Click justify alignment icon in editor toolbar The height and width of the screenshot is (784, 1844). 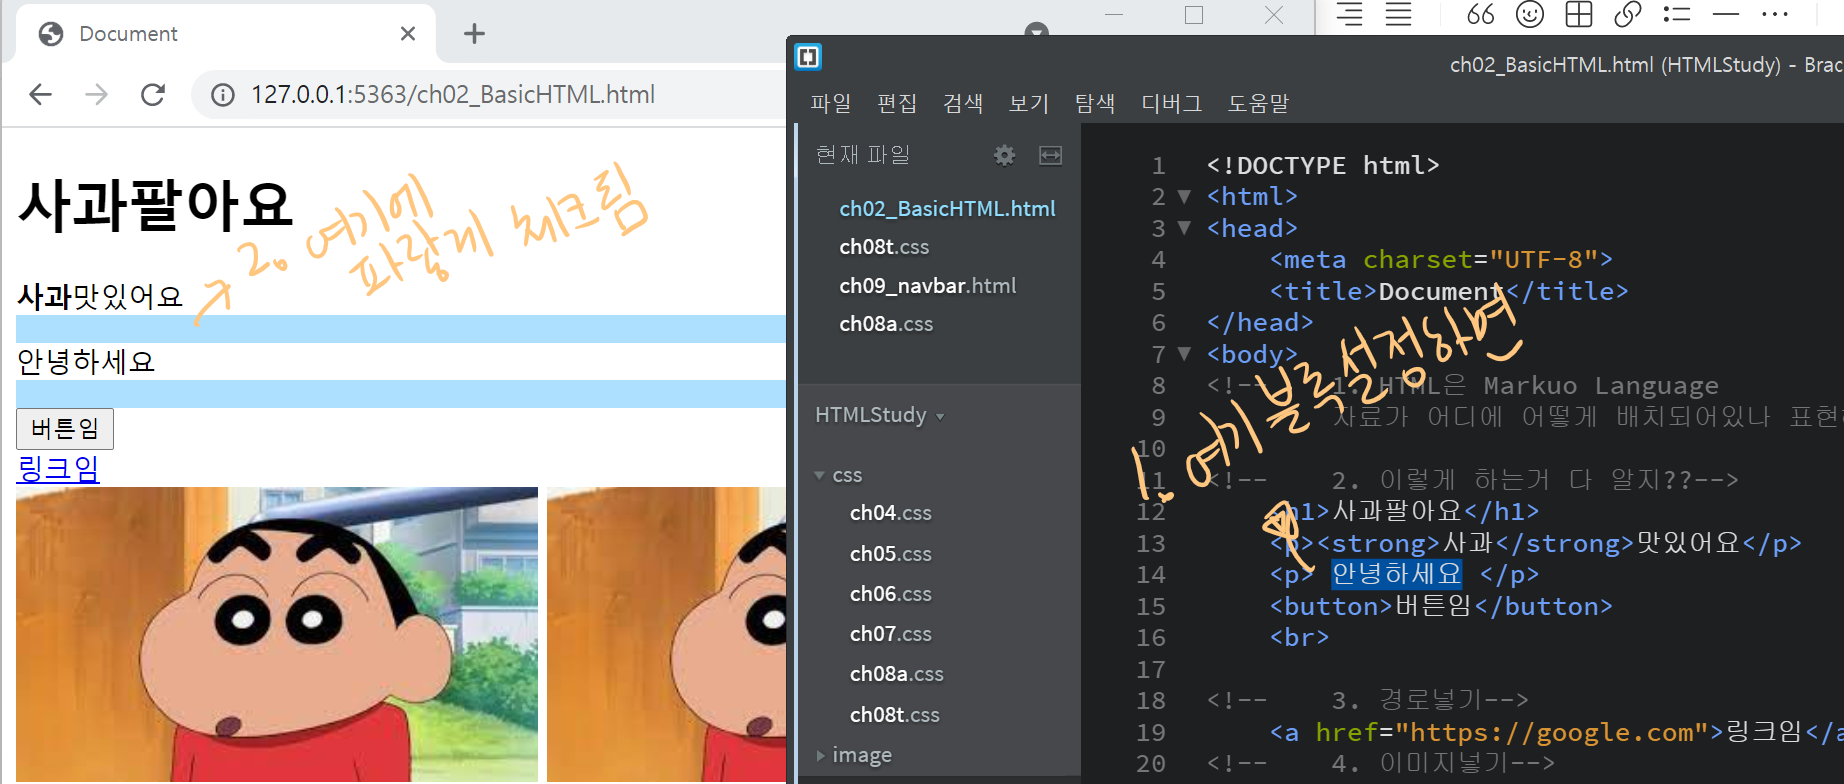tap(1398, 14)
